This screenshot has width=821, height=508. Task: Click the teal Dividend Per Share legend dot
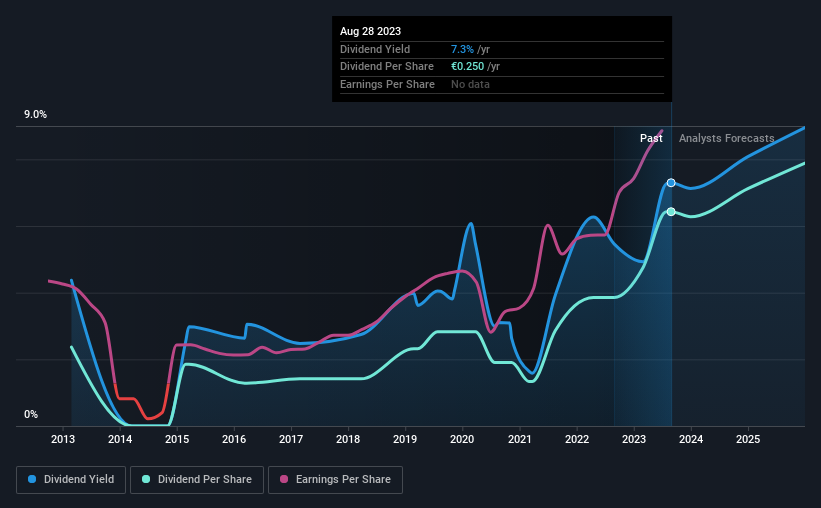pyautogui.click(x=146, y=479)
